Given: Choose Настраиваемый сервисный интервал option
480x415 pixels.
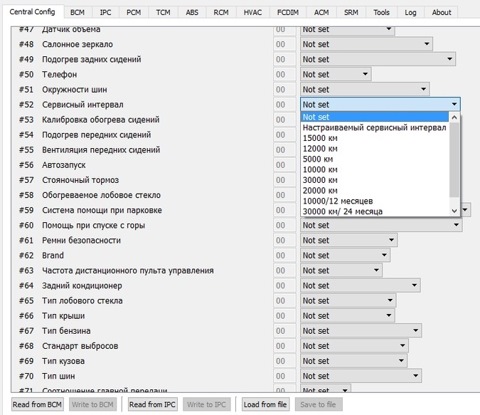Looking at the screenshot, I should pyautogui.click(x=375, y=128).
